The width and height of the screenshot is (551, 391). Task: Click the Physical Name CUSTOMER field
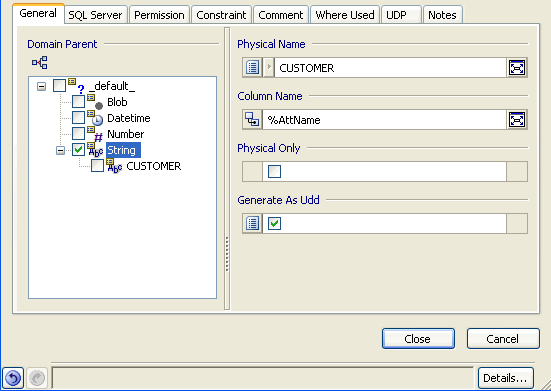(x=390, y=67)
